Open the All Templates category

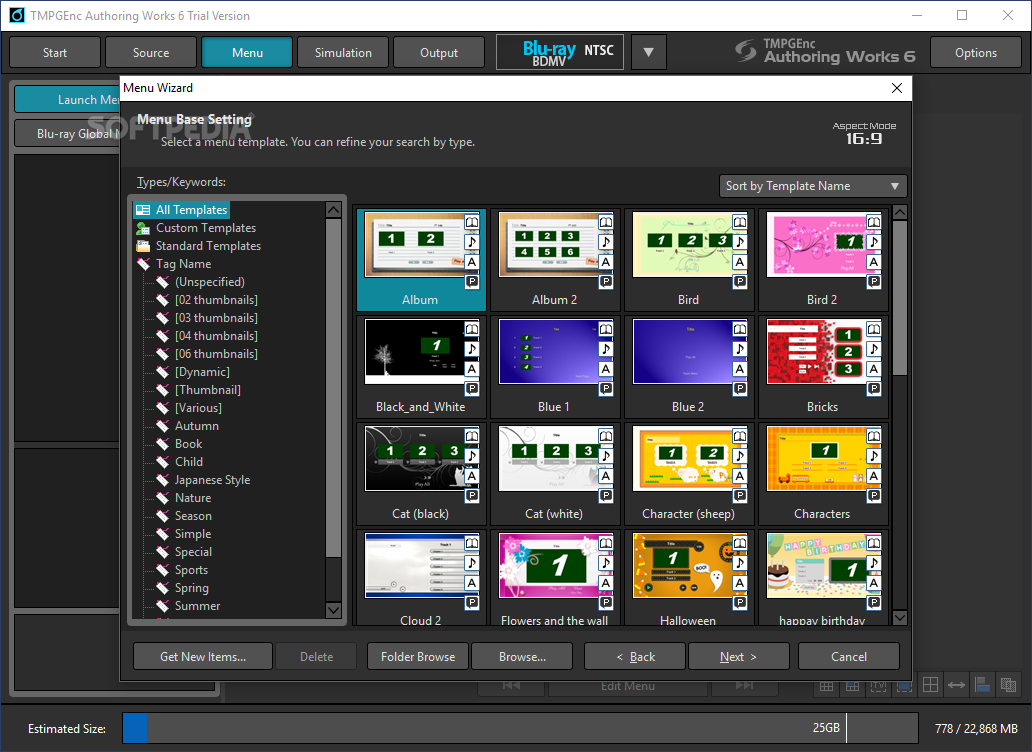pos(182,210)
